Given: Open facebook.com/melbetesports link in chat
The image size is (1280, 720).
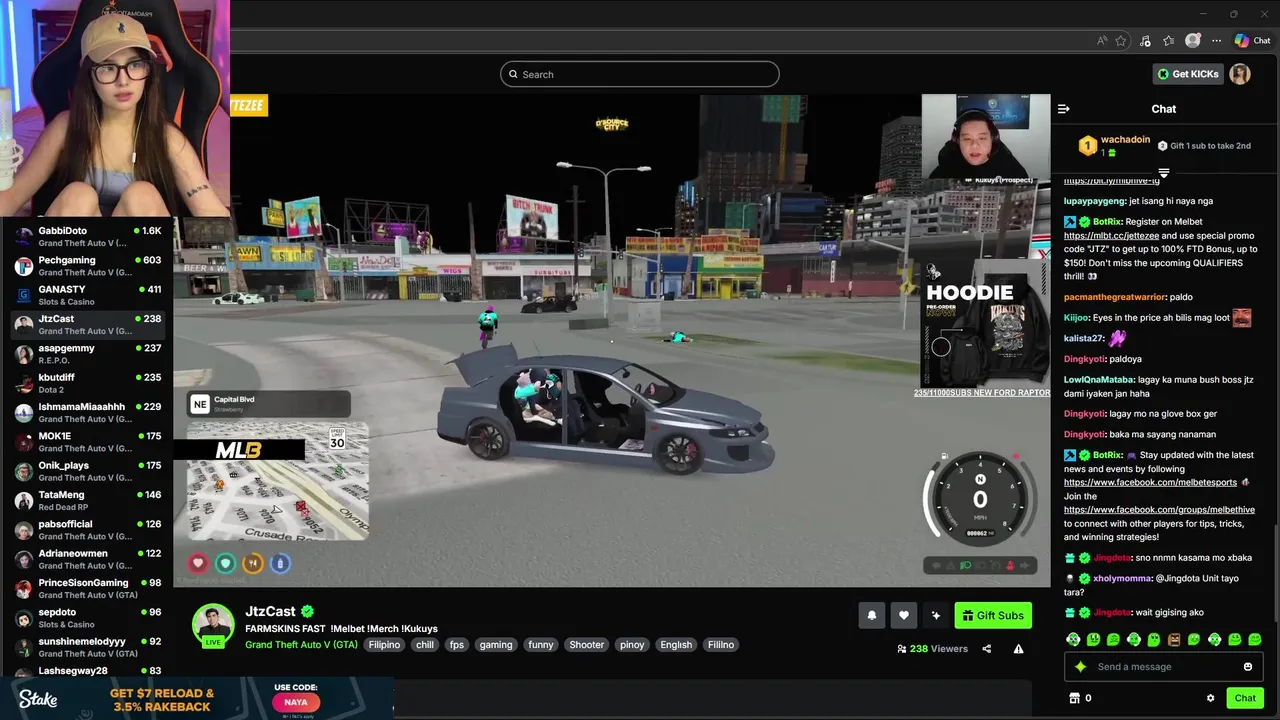Looking at the screenshot, I should point(1150,482).
